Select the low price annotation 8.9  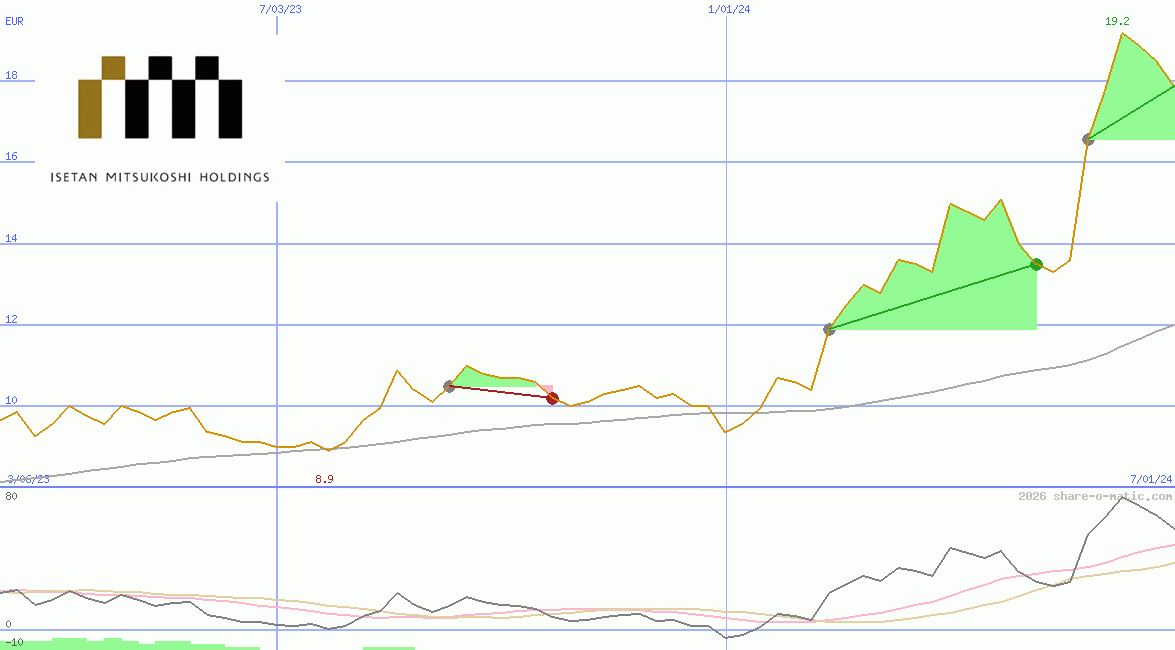tap(323, 479)
